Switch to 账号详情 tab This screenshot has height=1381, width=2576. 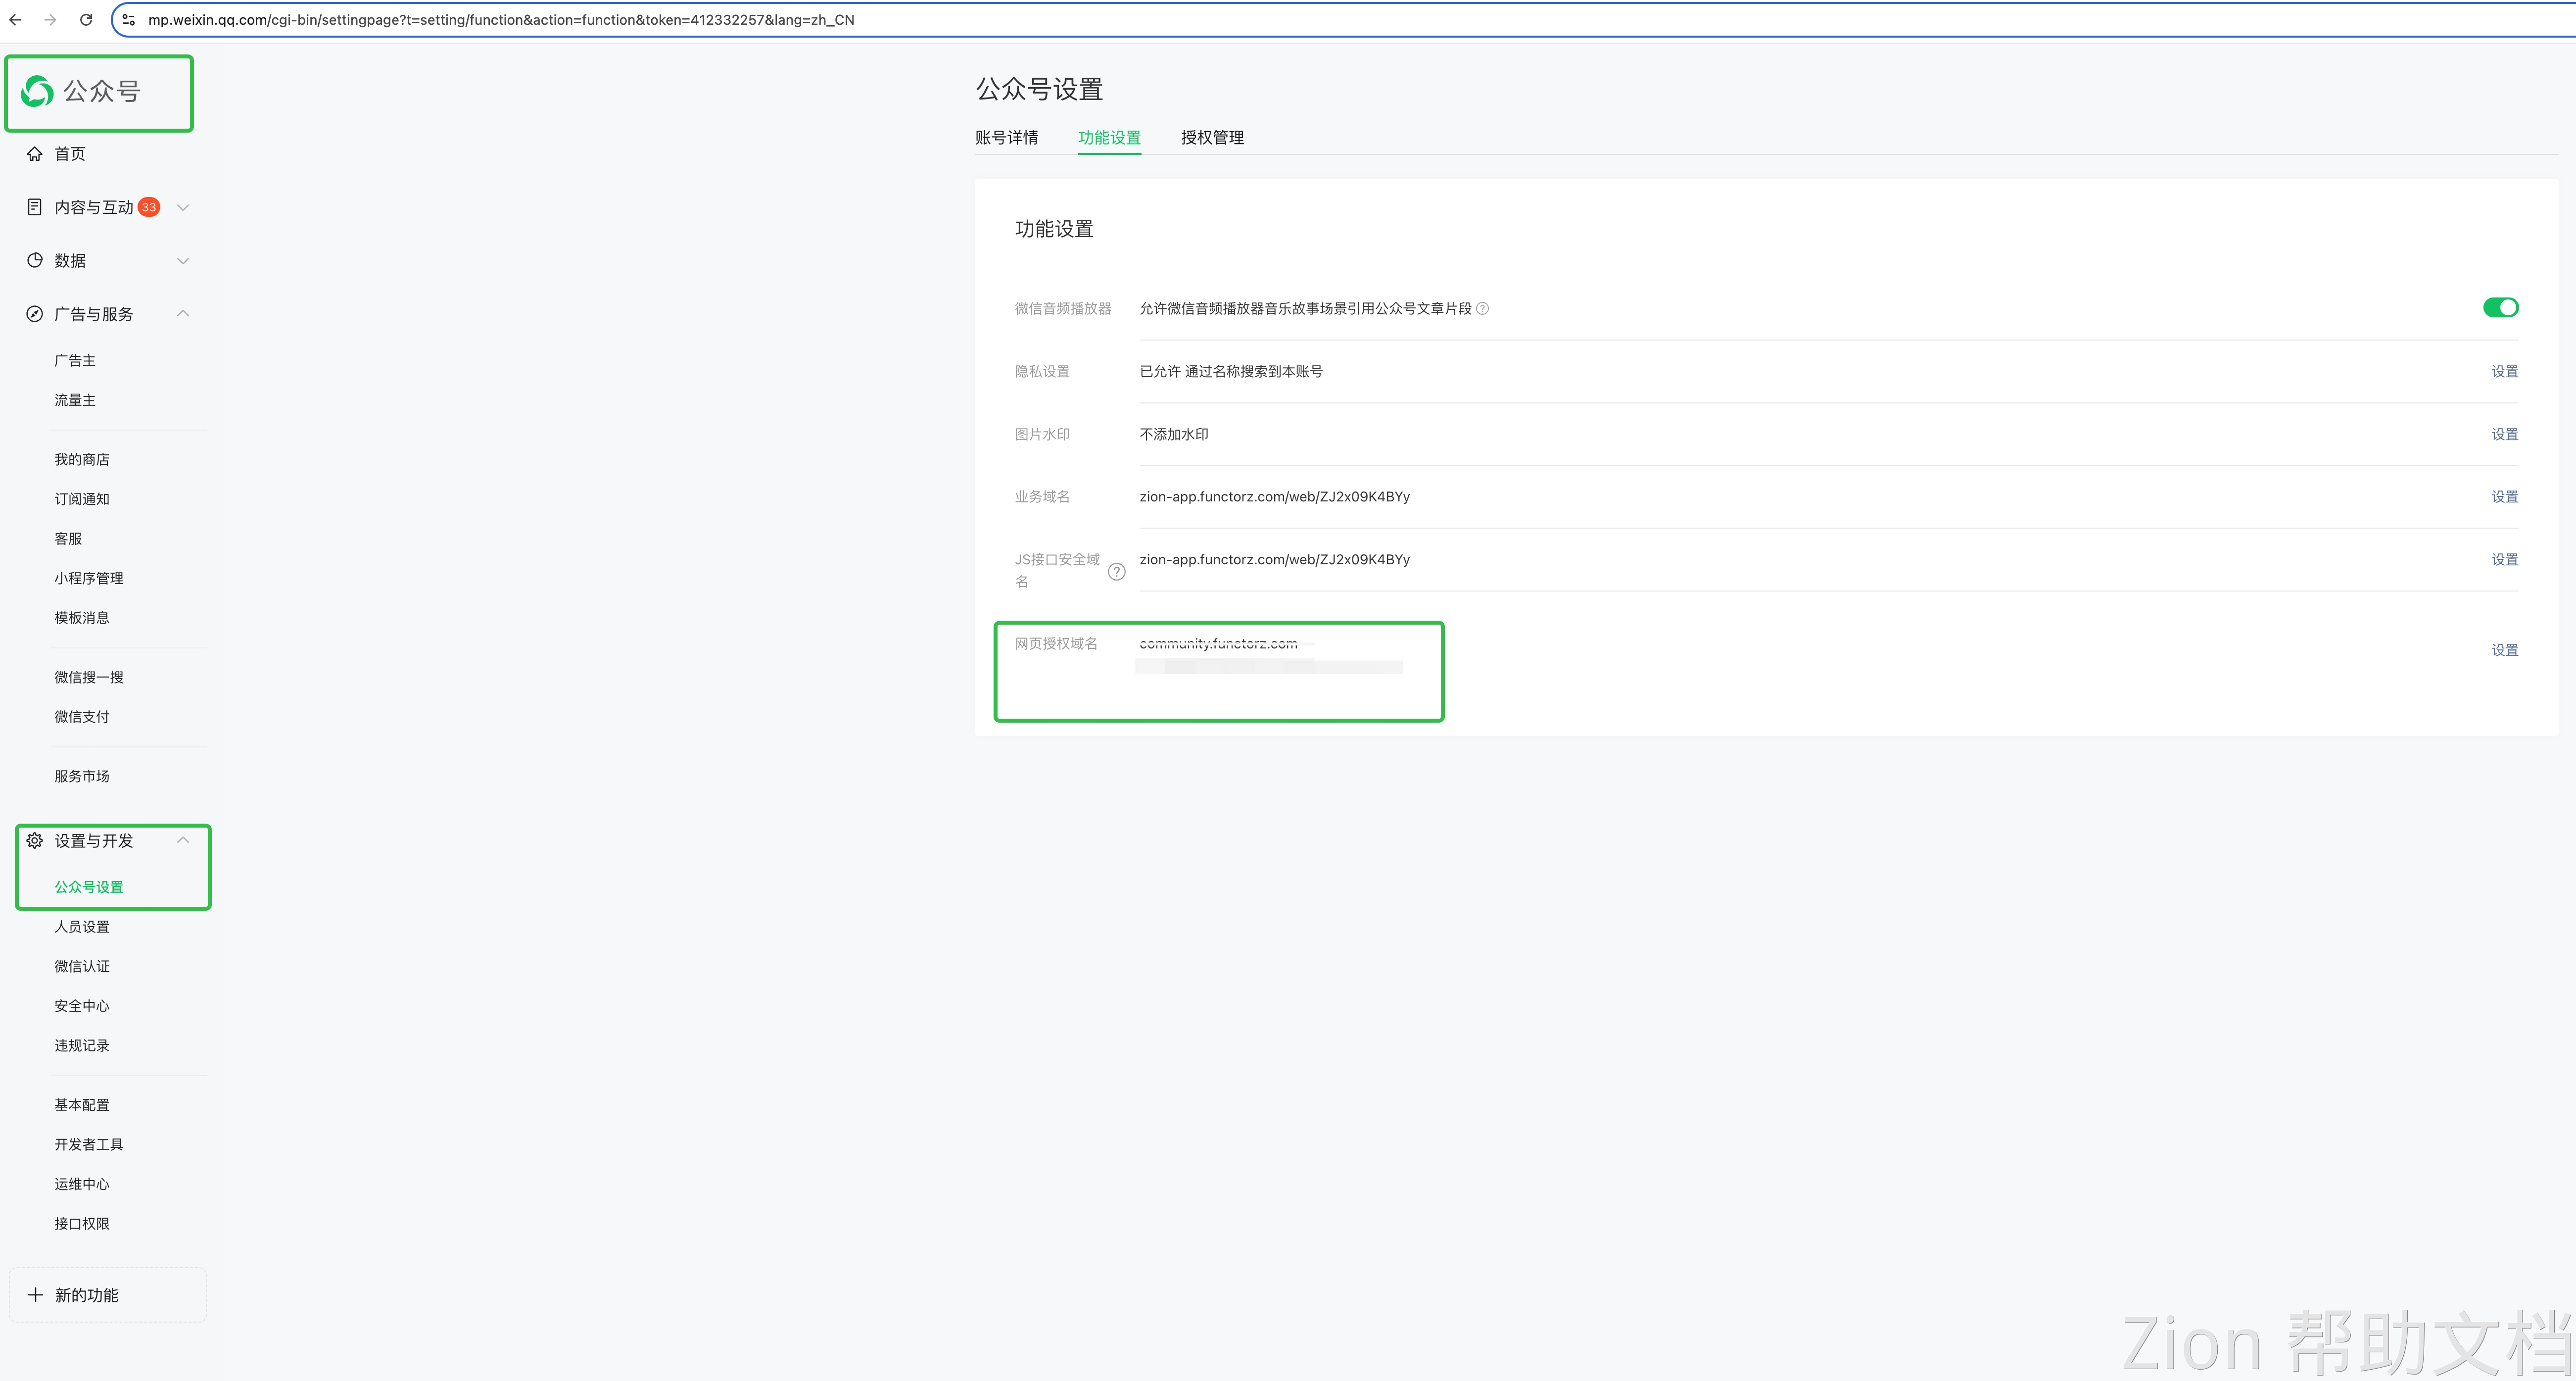1007,138
